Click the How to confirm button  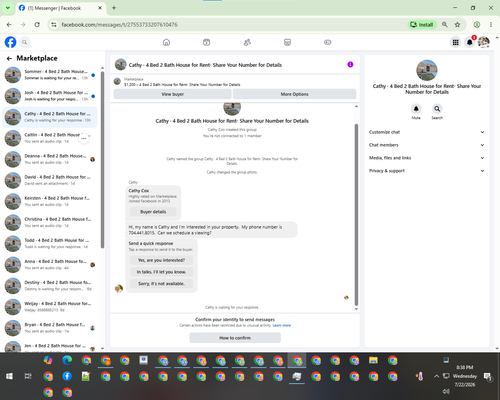235,338
